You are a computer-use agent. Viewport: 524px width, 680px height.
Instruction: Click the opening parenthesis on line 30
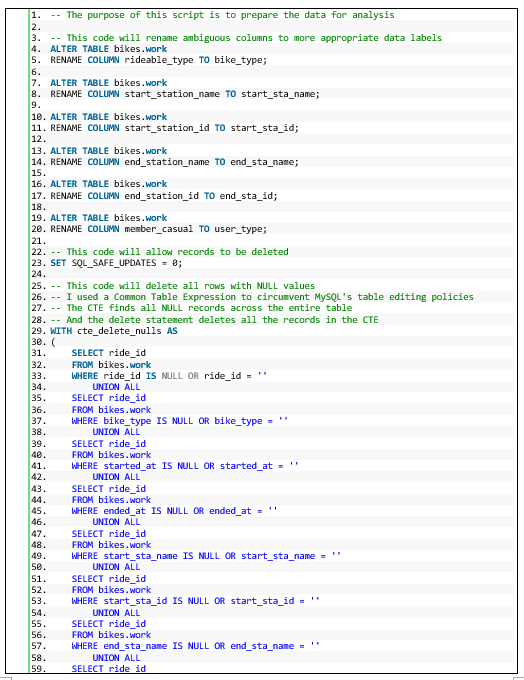pos(53,342)
